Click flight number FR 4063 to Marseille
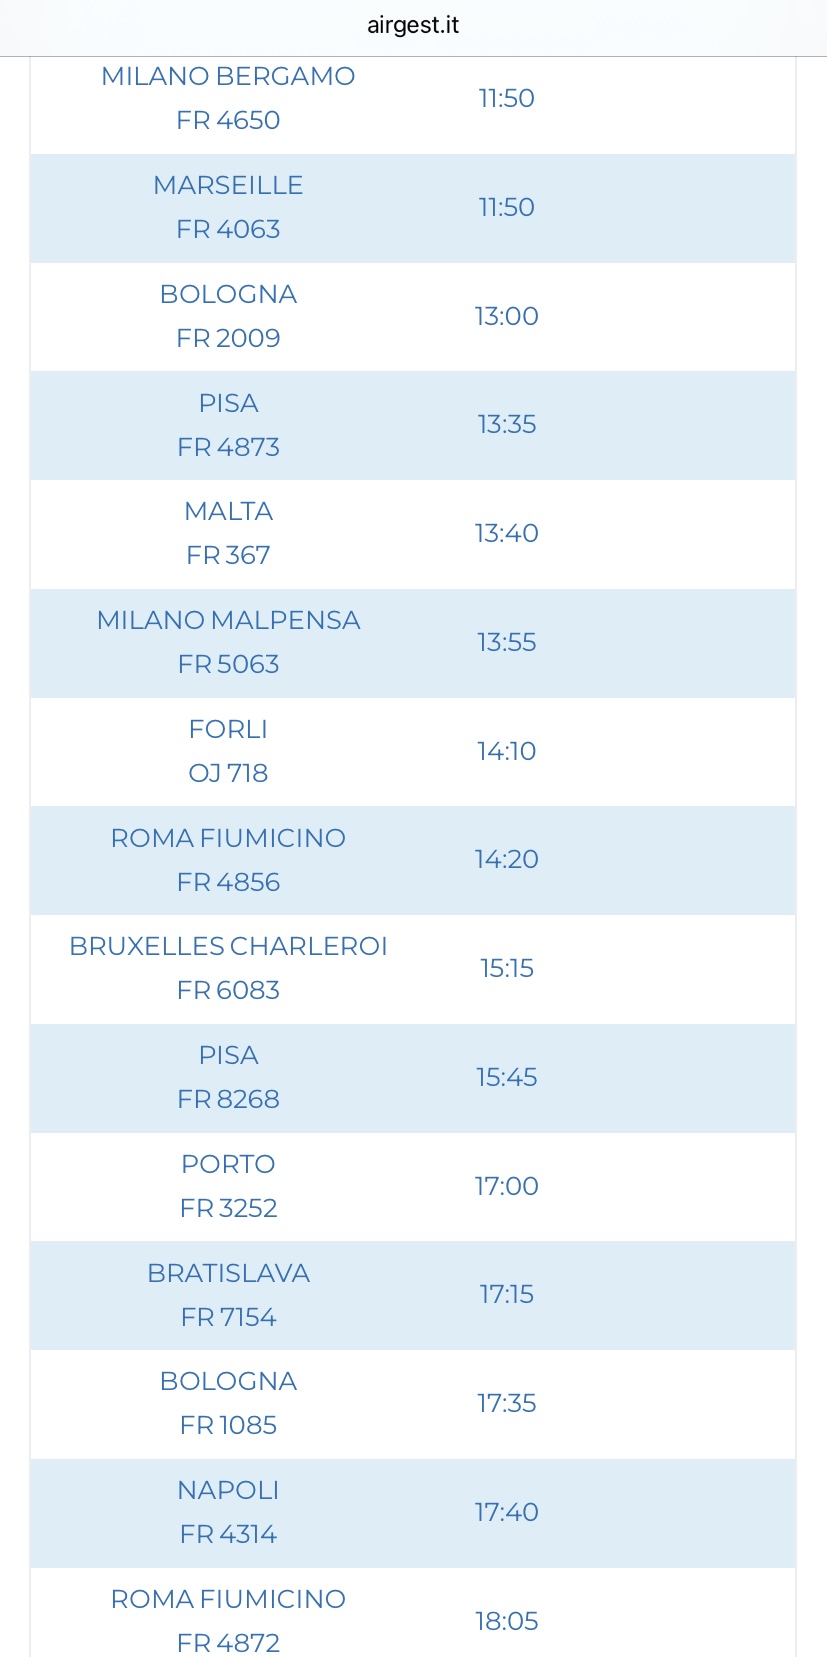Viewport: 827px width, 1657px height. coord(228,230)
